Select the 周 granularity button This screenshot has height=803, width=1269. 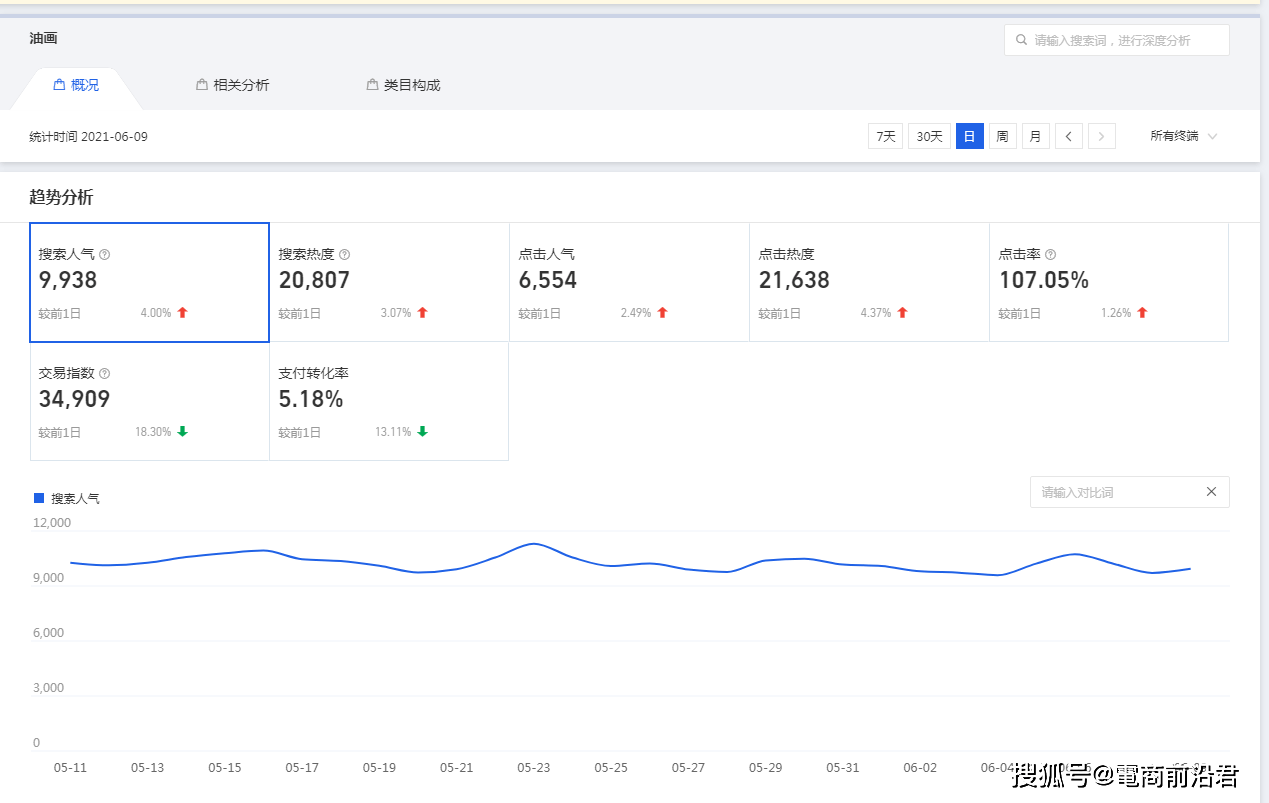coord(1002,136)
